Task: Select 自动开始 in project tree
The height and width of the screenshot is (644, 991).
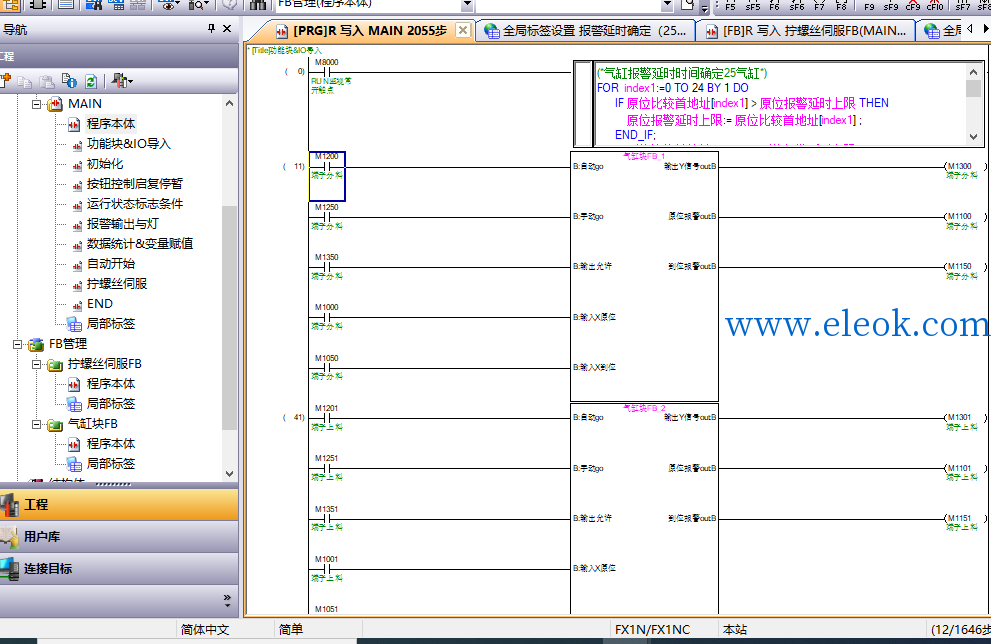Action: [x=111, y=264]
